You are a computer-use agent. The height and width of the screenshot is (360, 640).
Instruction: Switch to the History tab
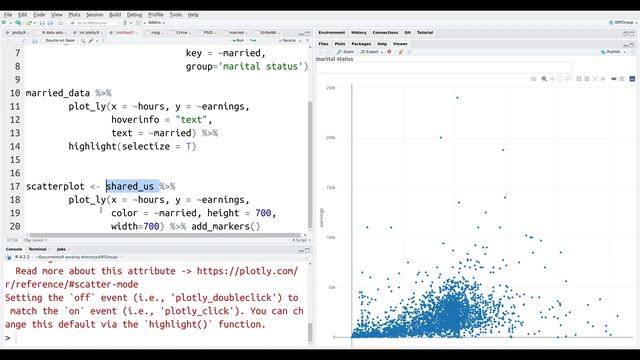click(359, 33)
